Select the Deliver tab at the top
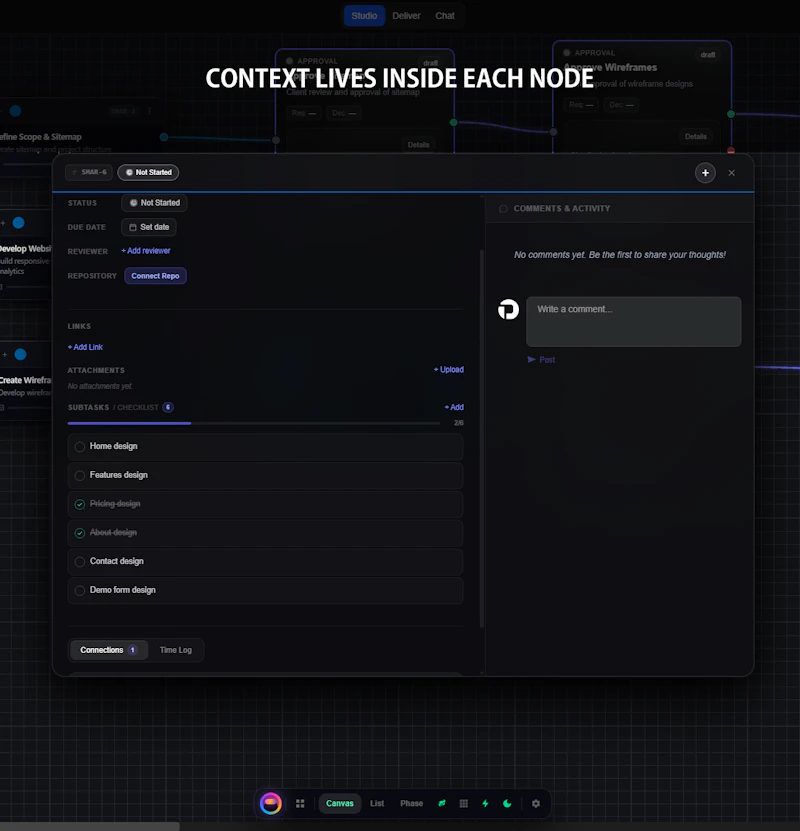 point(406,16)
